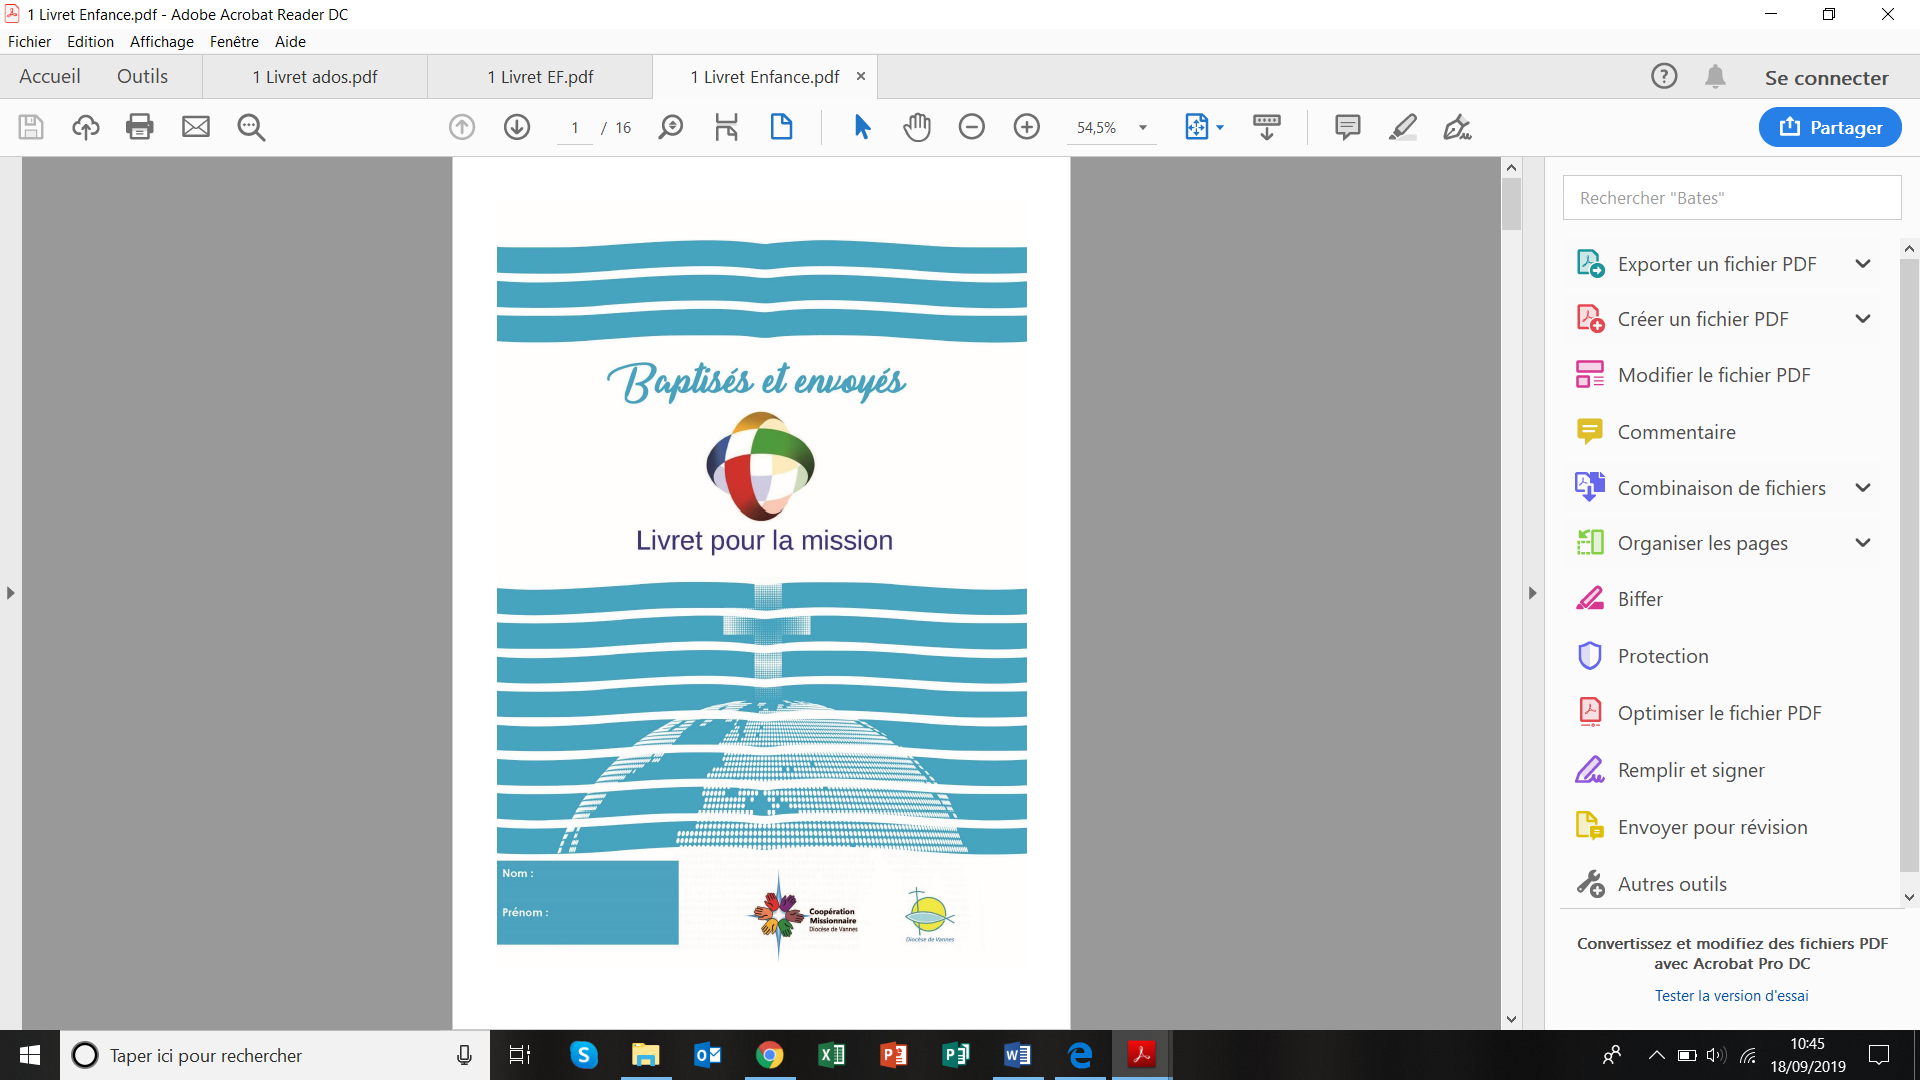
Task: Select the Hand pan tool
Action: tap(917, 127)
